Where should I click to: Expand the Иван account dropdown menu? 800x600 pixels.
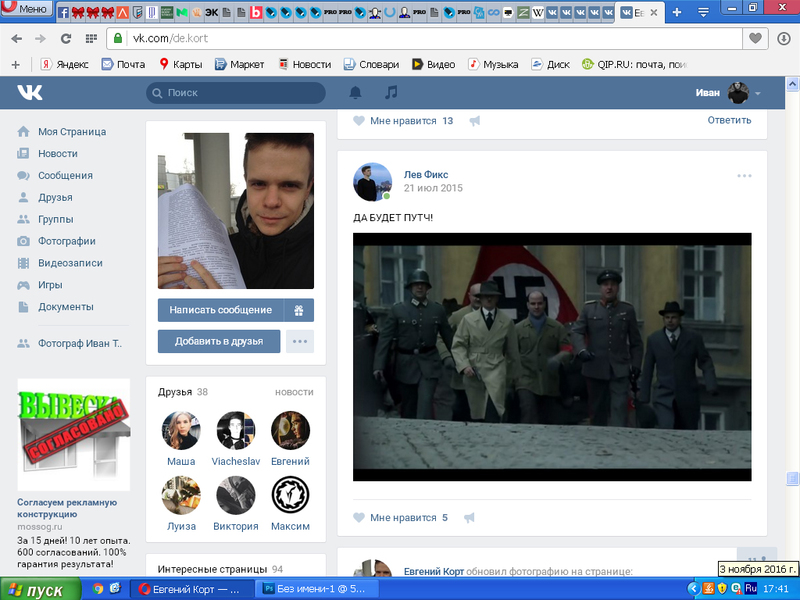tap(757, 93)
